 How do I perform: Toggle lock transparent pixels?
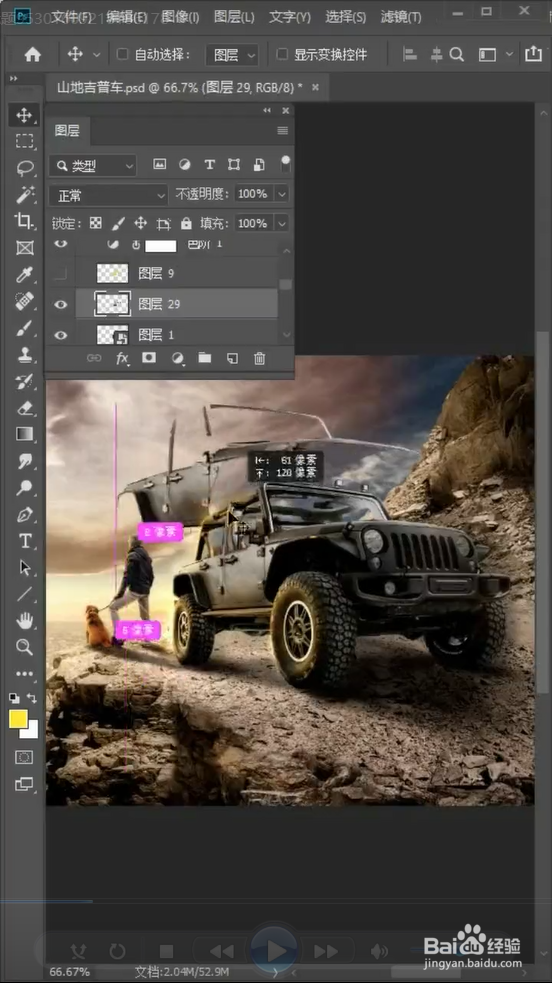point(95,223)
